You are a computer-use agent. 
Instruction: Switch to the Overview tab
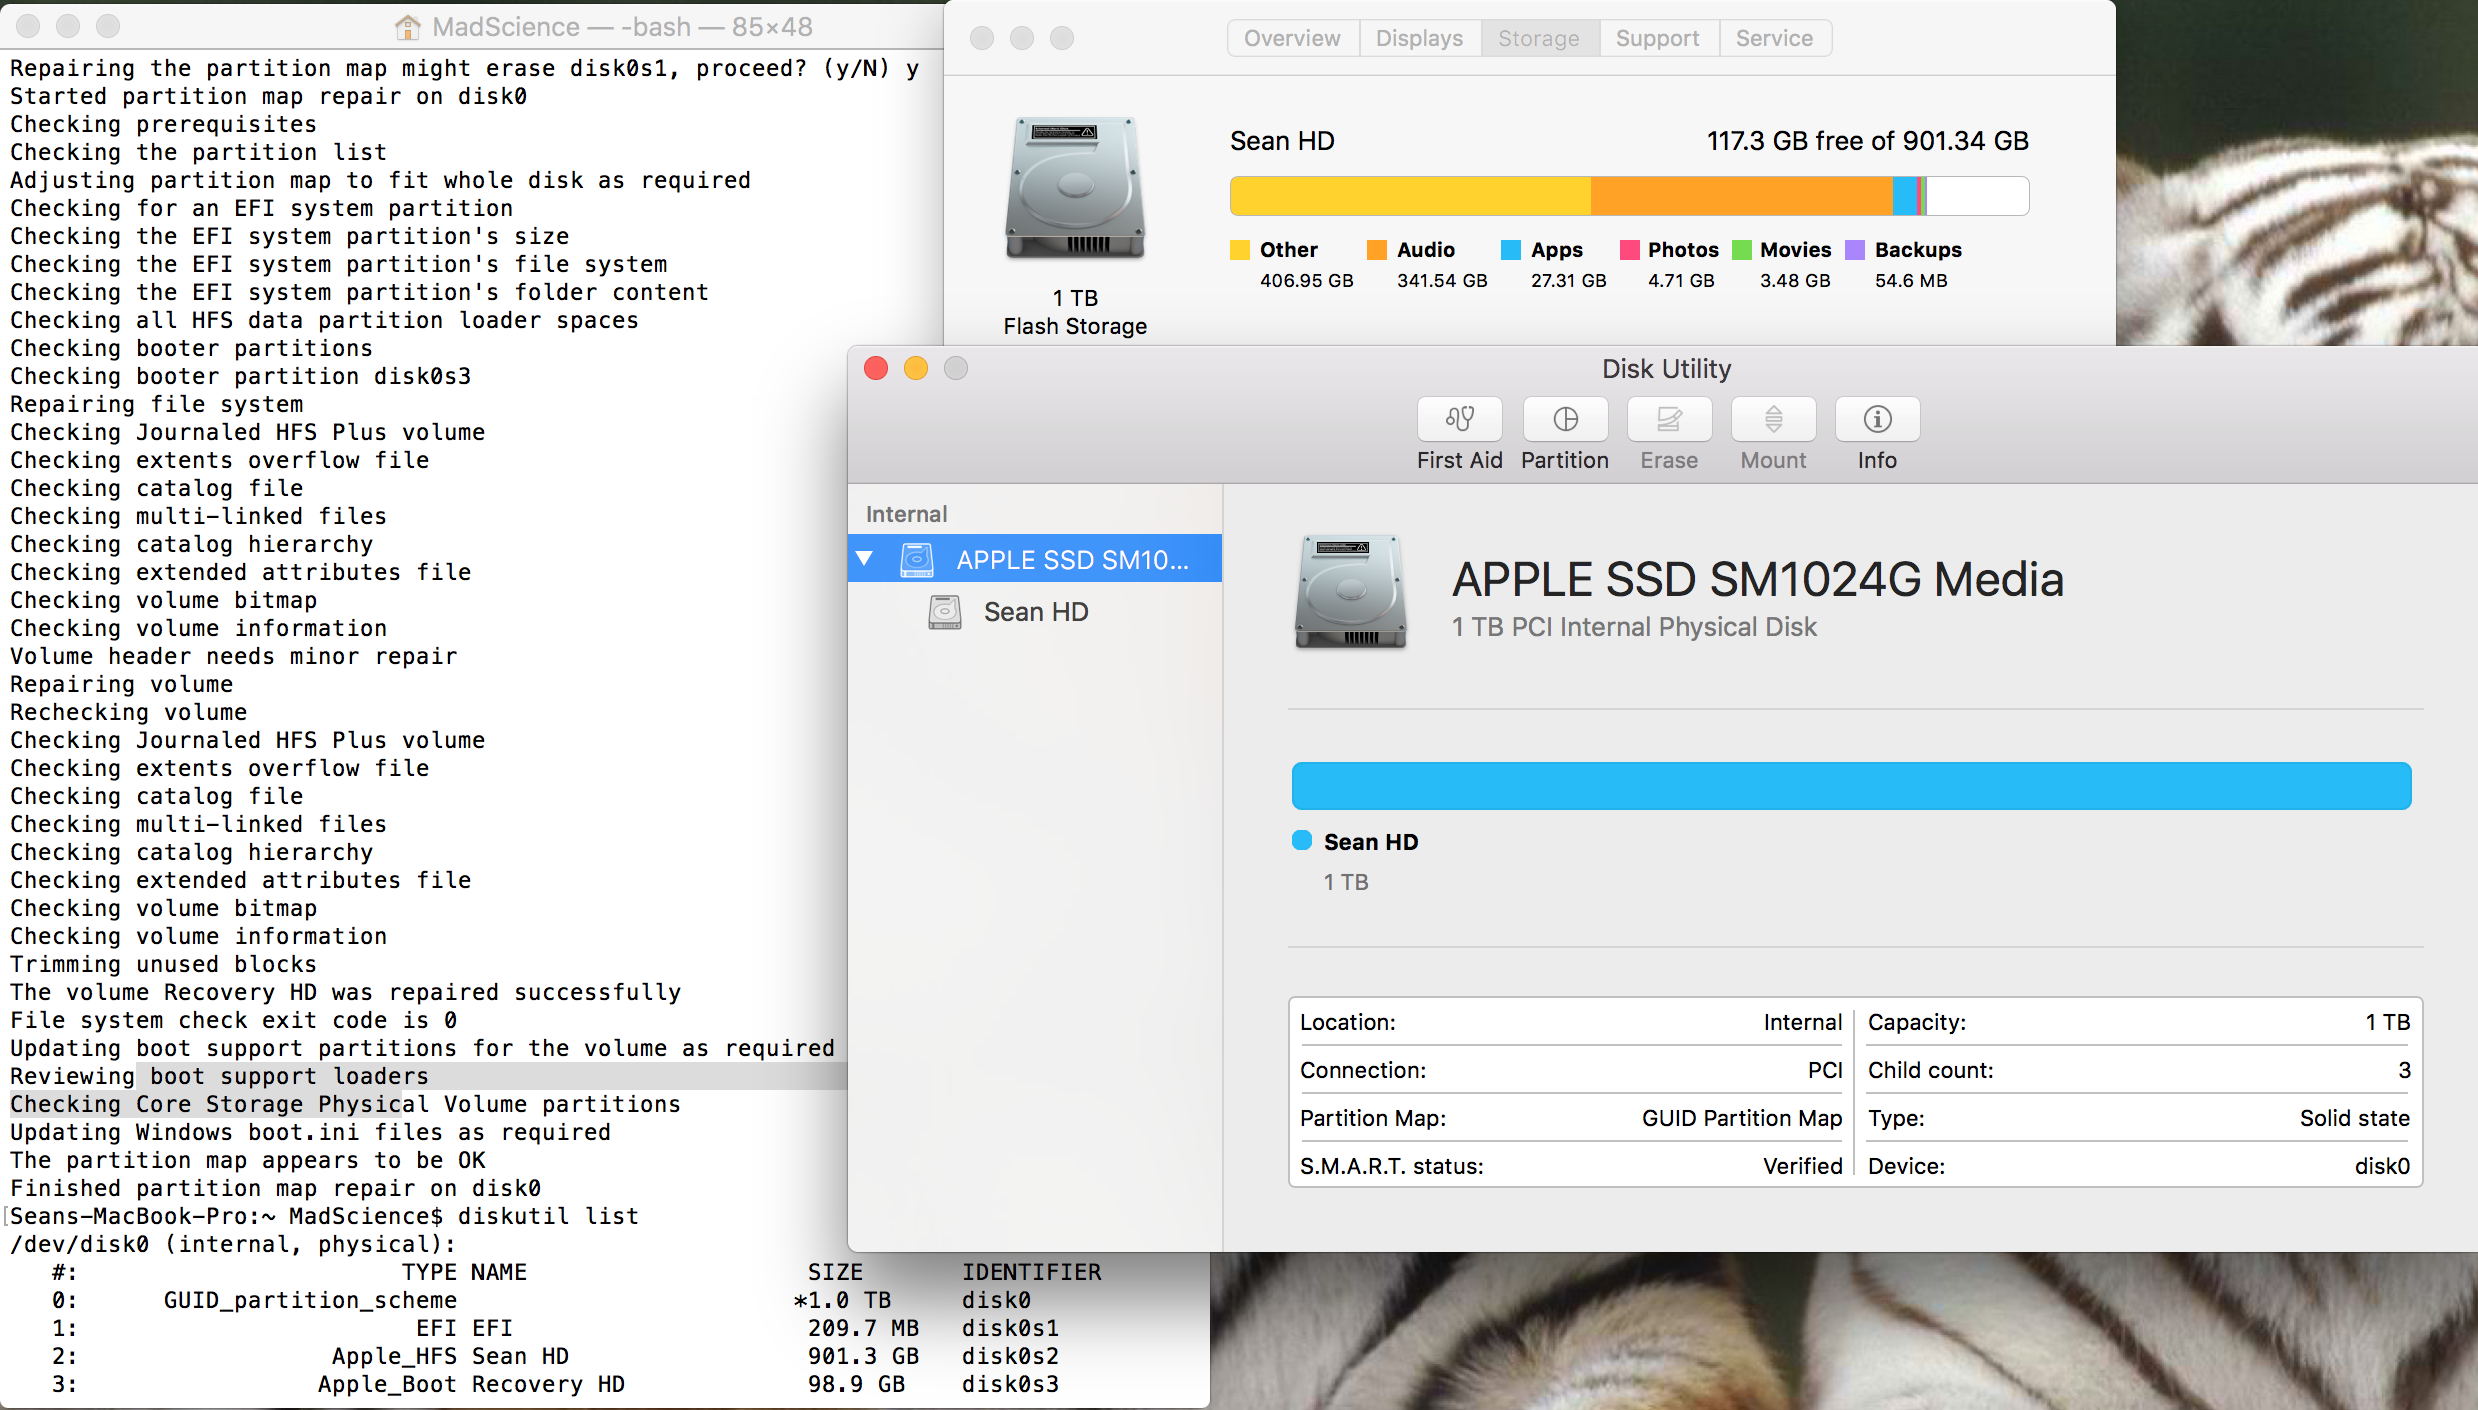(x=1292, y=38)
